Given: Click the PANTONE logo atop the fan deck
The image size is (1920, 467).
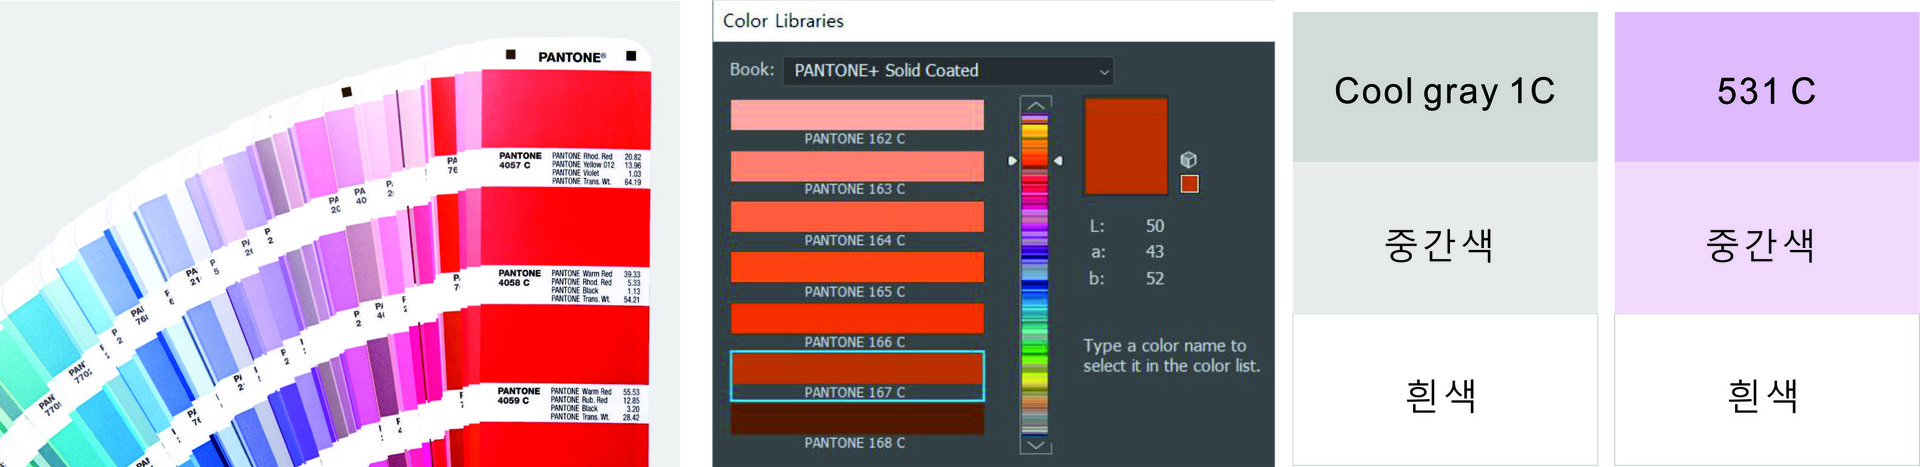Looking at the screenshot, I should (x=572, y=57).
